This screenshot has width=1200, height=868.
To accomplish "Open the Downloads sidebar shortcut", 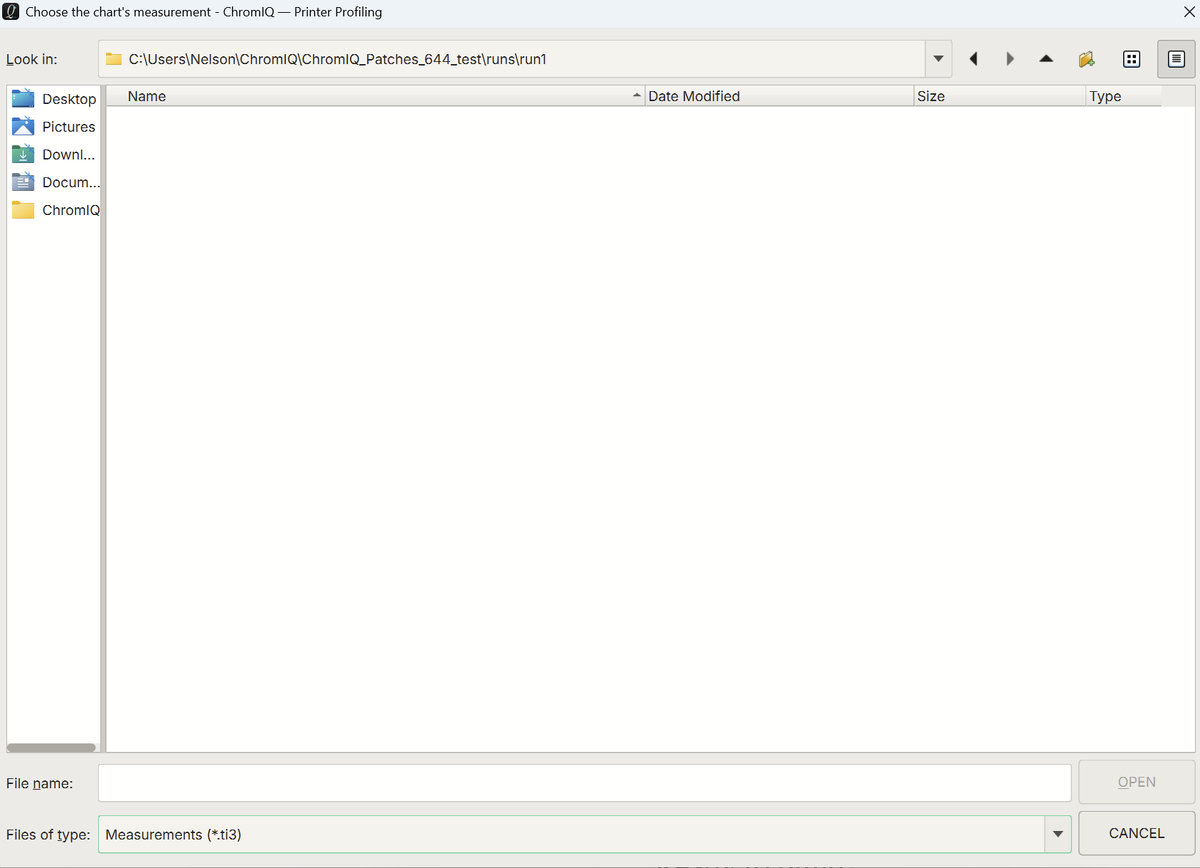I will 54,155.
